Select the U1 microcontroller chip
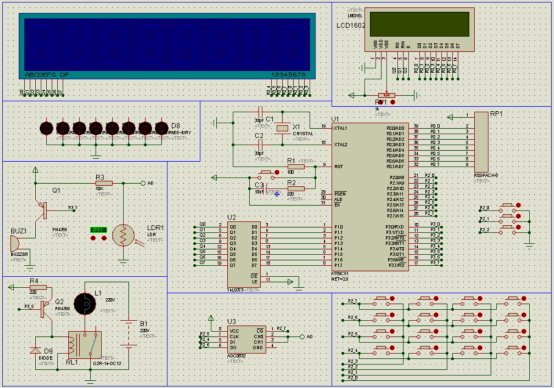 370,197
